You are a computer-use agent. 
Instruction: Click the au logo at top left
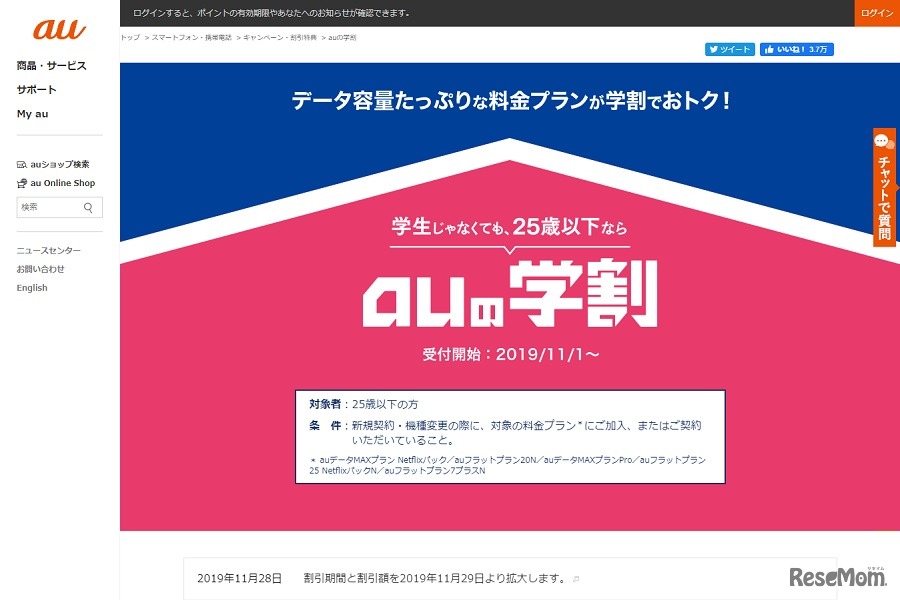click(58, 27)
